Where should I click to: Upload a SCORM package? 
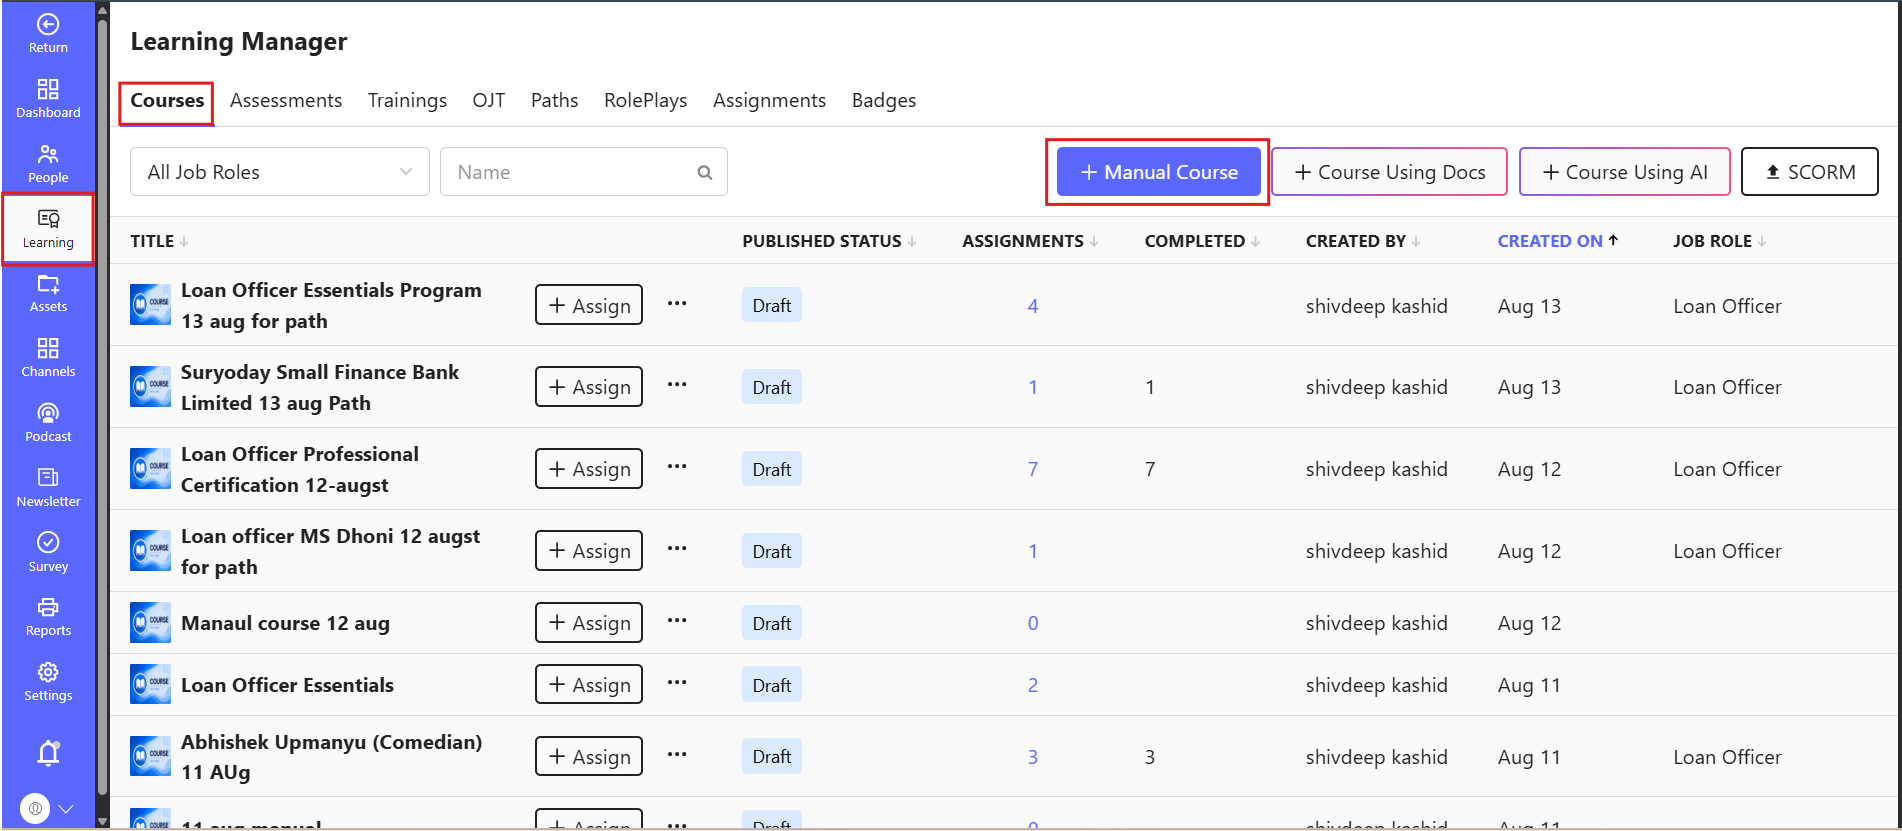(x=1810, y=172)
